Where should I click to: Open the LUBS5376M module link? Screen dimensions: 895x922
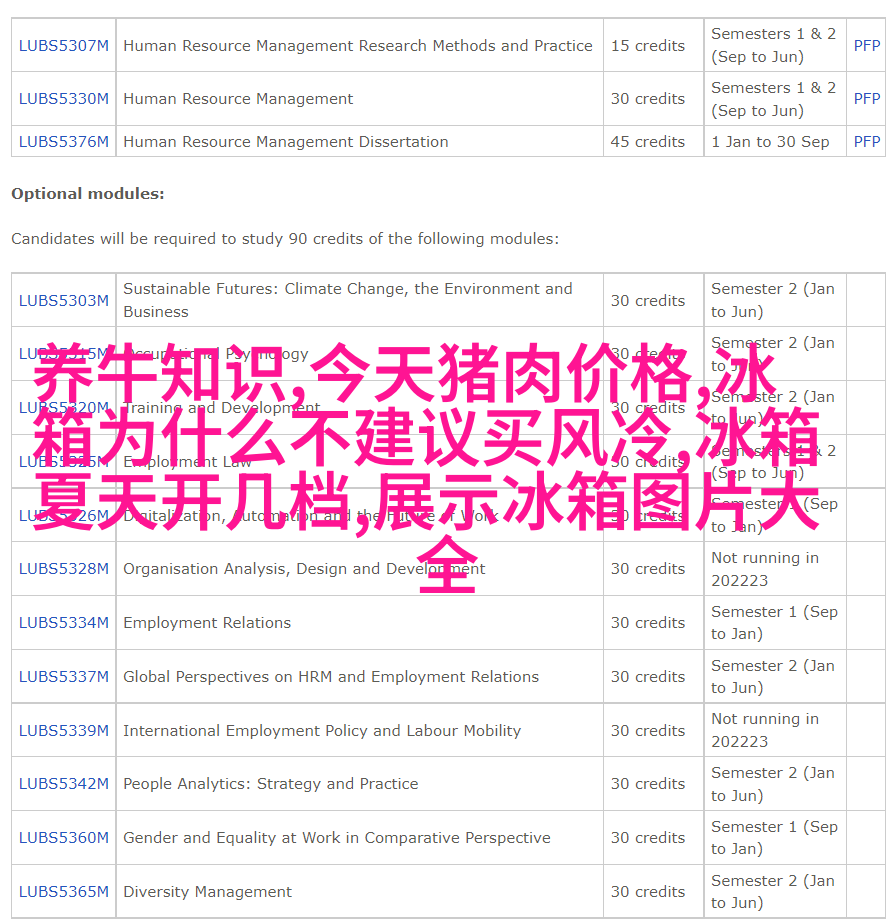point(64,142)
